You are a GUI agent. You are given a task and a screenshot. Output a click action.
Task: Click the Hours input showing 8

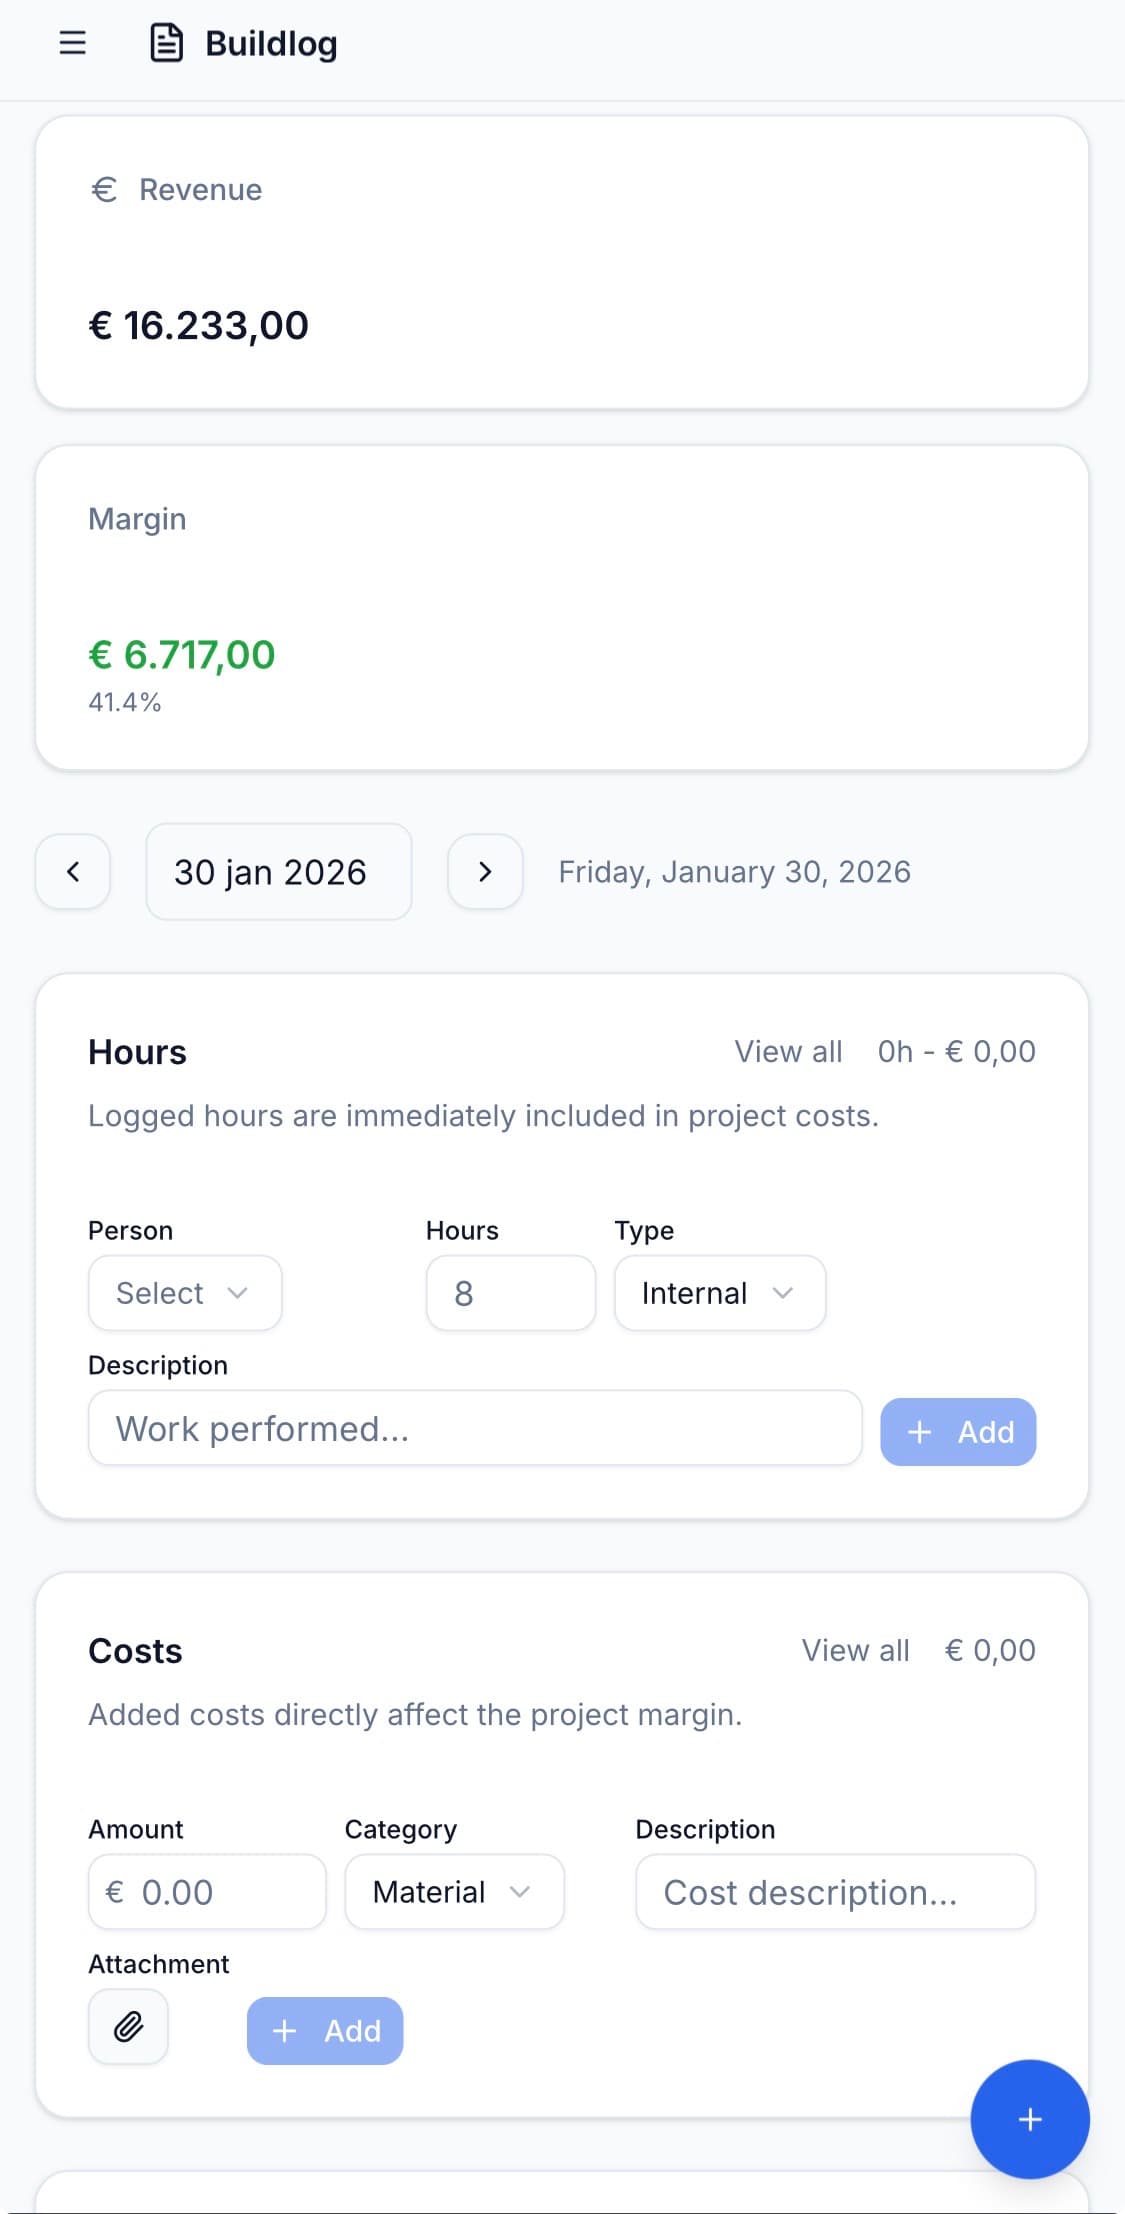[510, 1293]
